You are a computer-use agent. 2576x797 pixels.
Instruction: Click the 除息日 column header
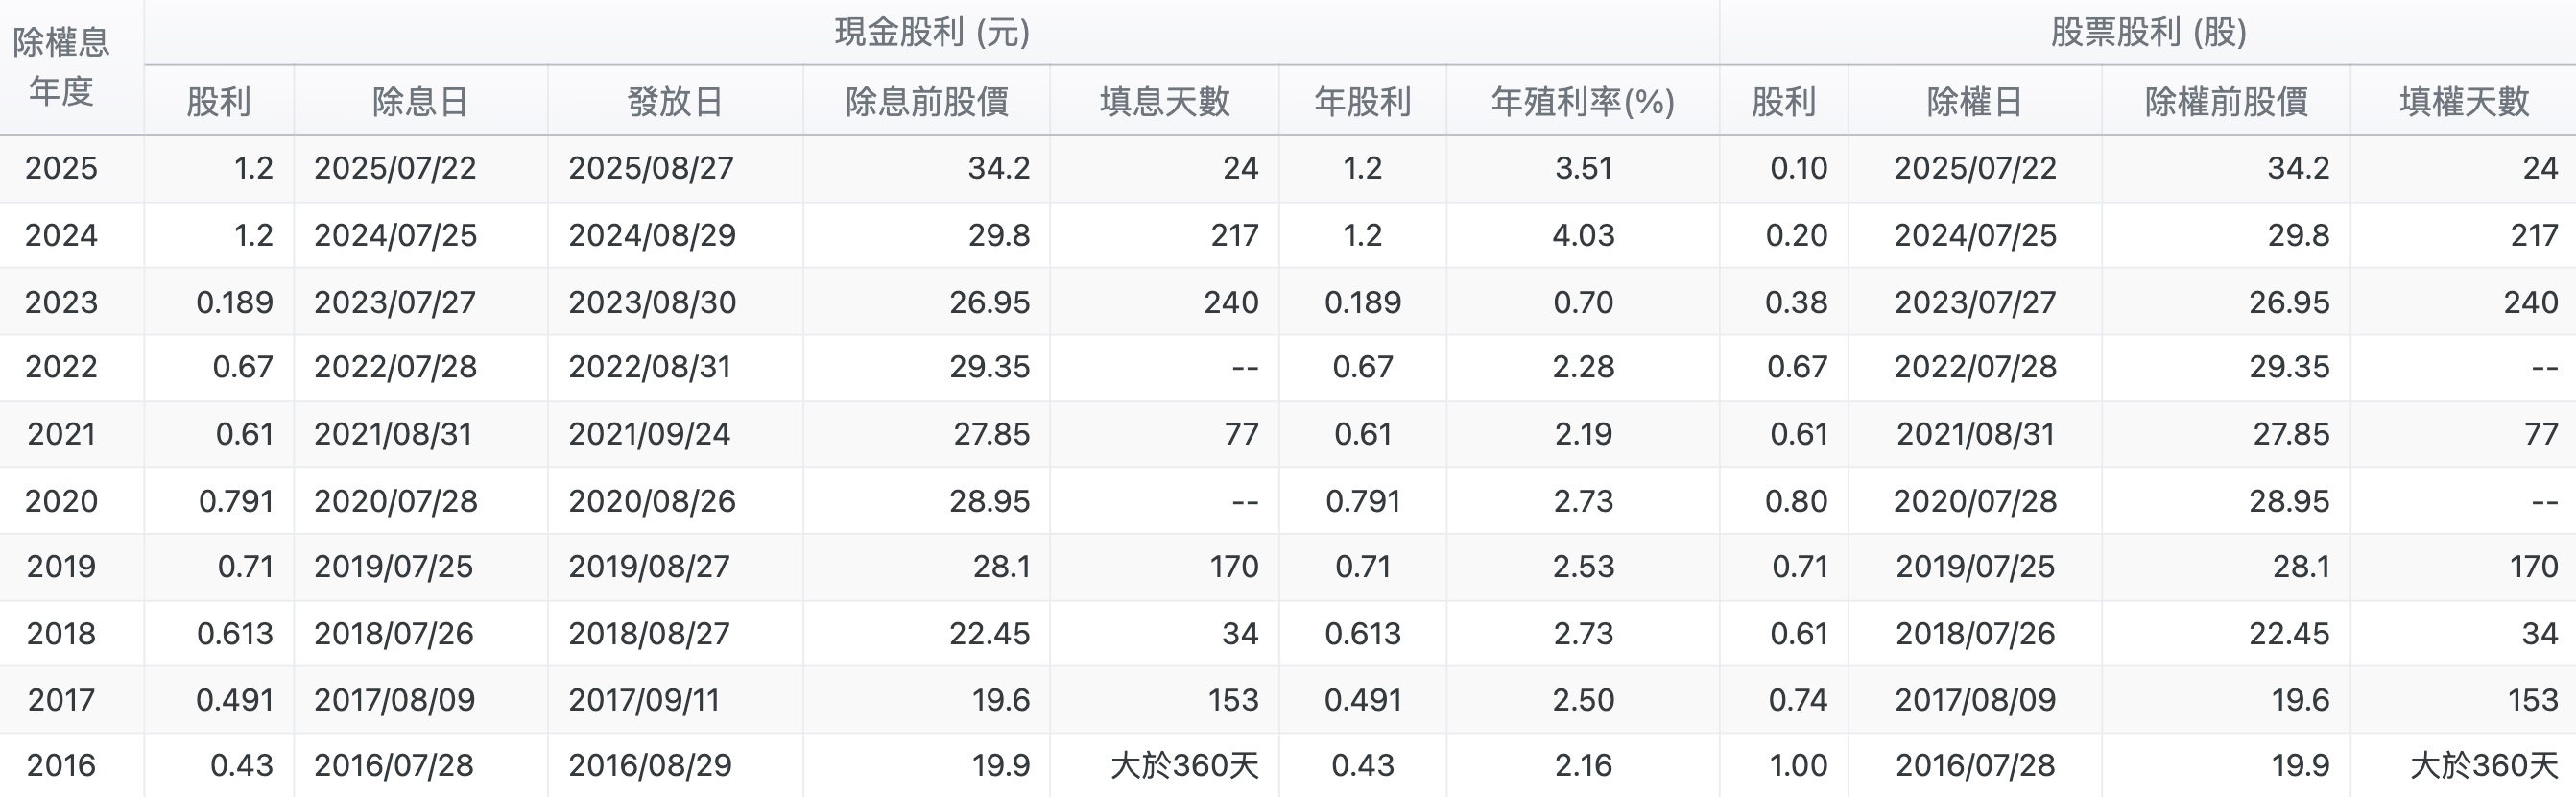[420, 101]
